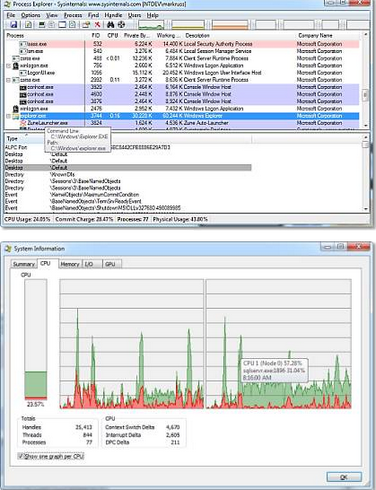Click the winlogon.exe icon for PID 2476
This screenshot has height=490, width=376.
pyautogui.click(x=15, y=109)
